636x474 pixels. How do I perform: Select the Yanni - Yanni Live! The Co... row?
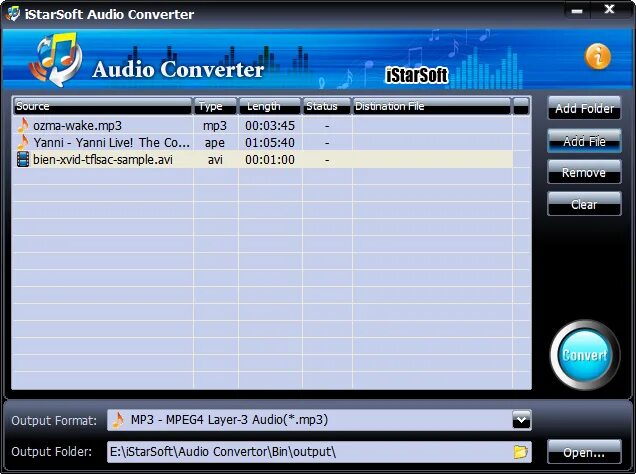click(263, 142)
